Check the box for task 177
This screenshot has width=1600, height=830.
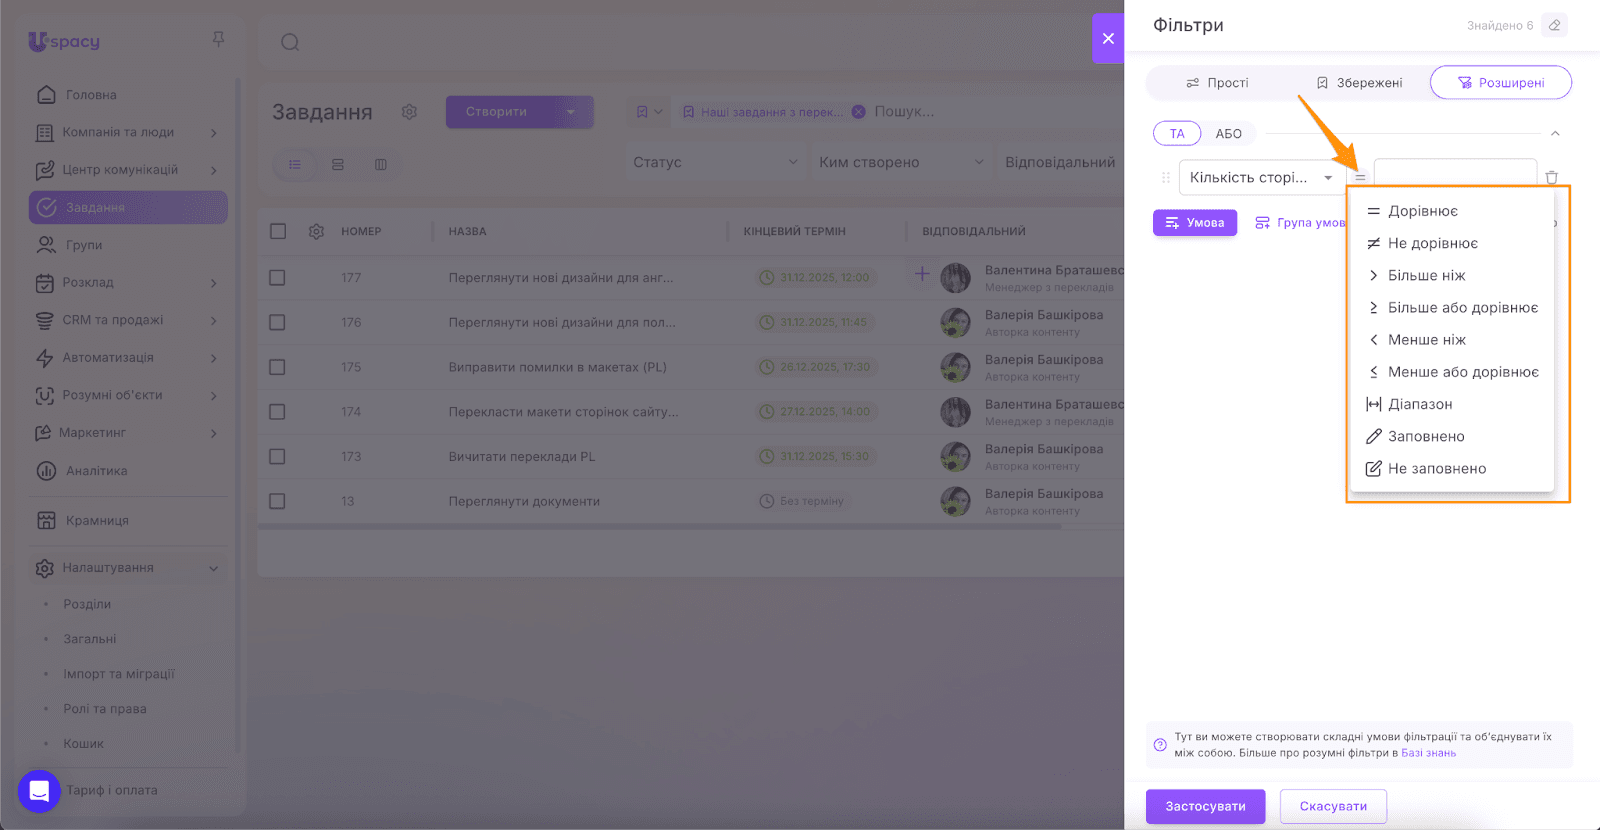click(277, 278)
